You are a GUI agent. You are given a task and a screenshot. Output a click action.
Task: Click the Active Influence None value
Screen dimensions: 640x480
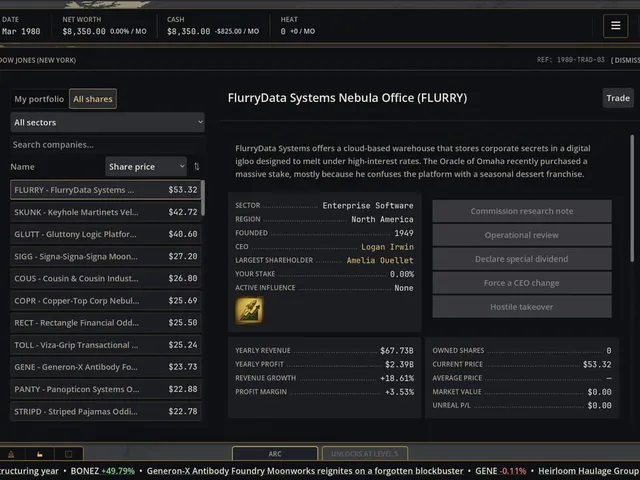tap(404, 288)
